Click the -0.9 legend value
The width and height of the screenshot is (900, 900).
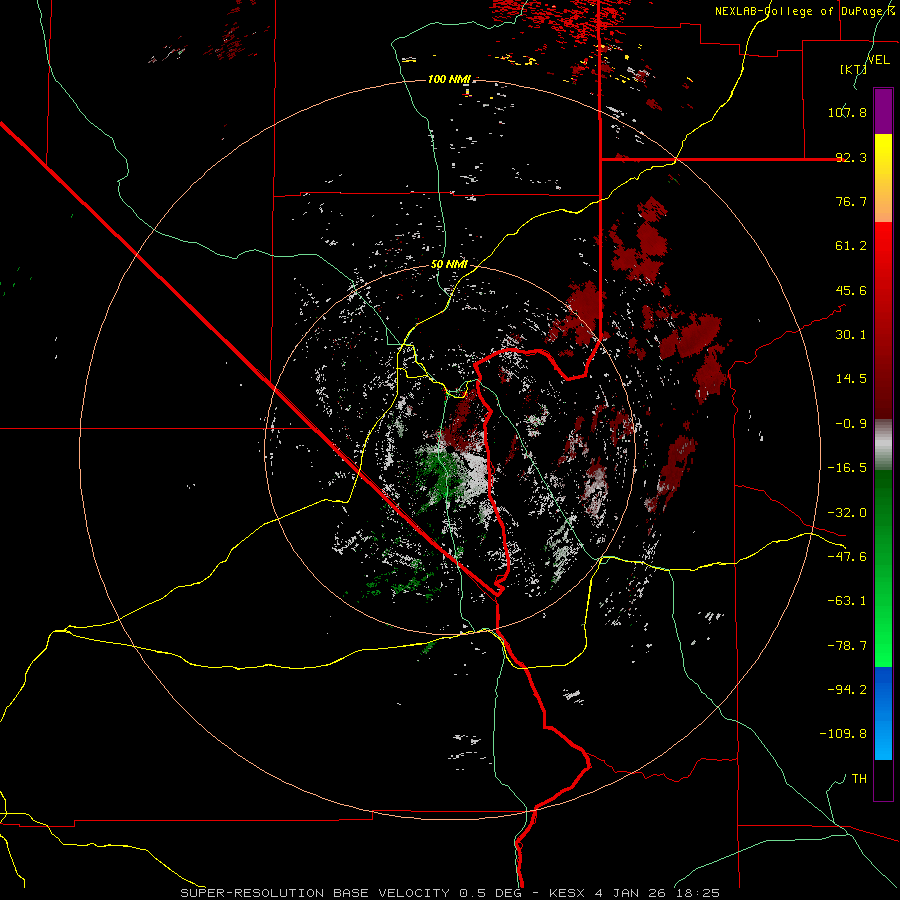[x=851, y=424]
